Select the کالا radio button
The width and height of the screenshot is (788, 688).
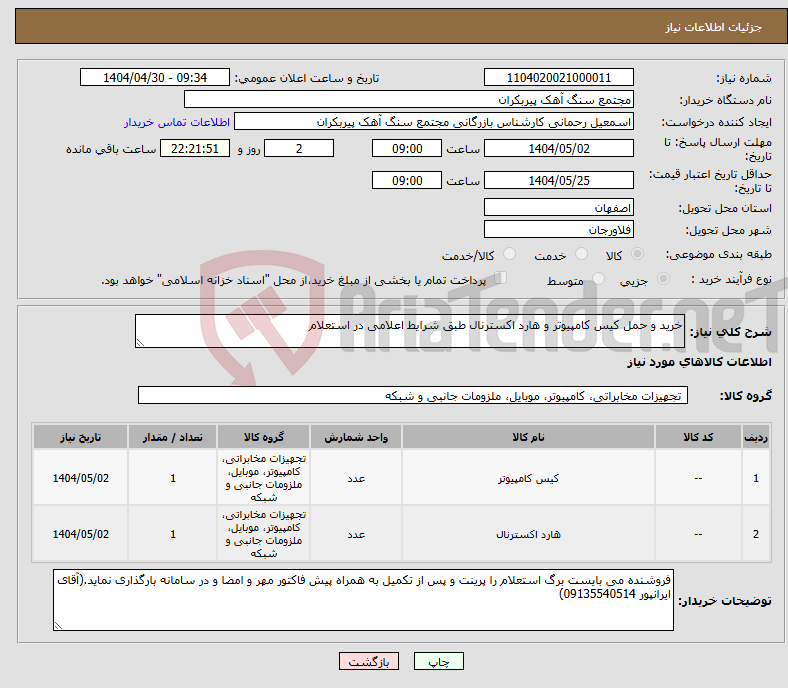(x=637, y=254)
